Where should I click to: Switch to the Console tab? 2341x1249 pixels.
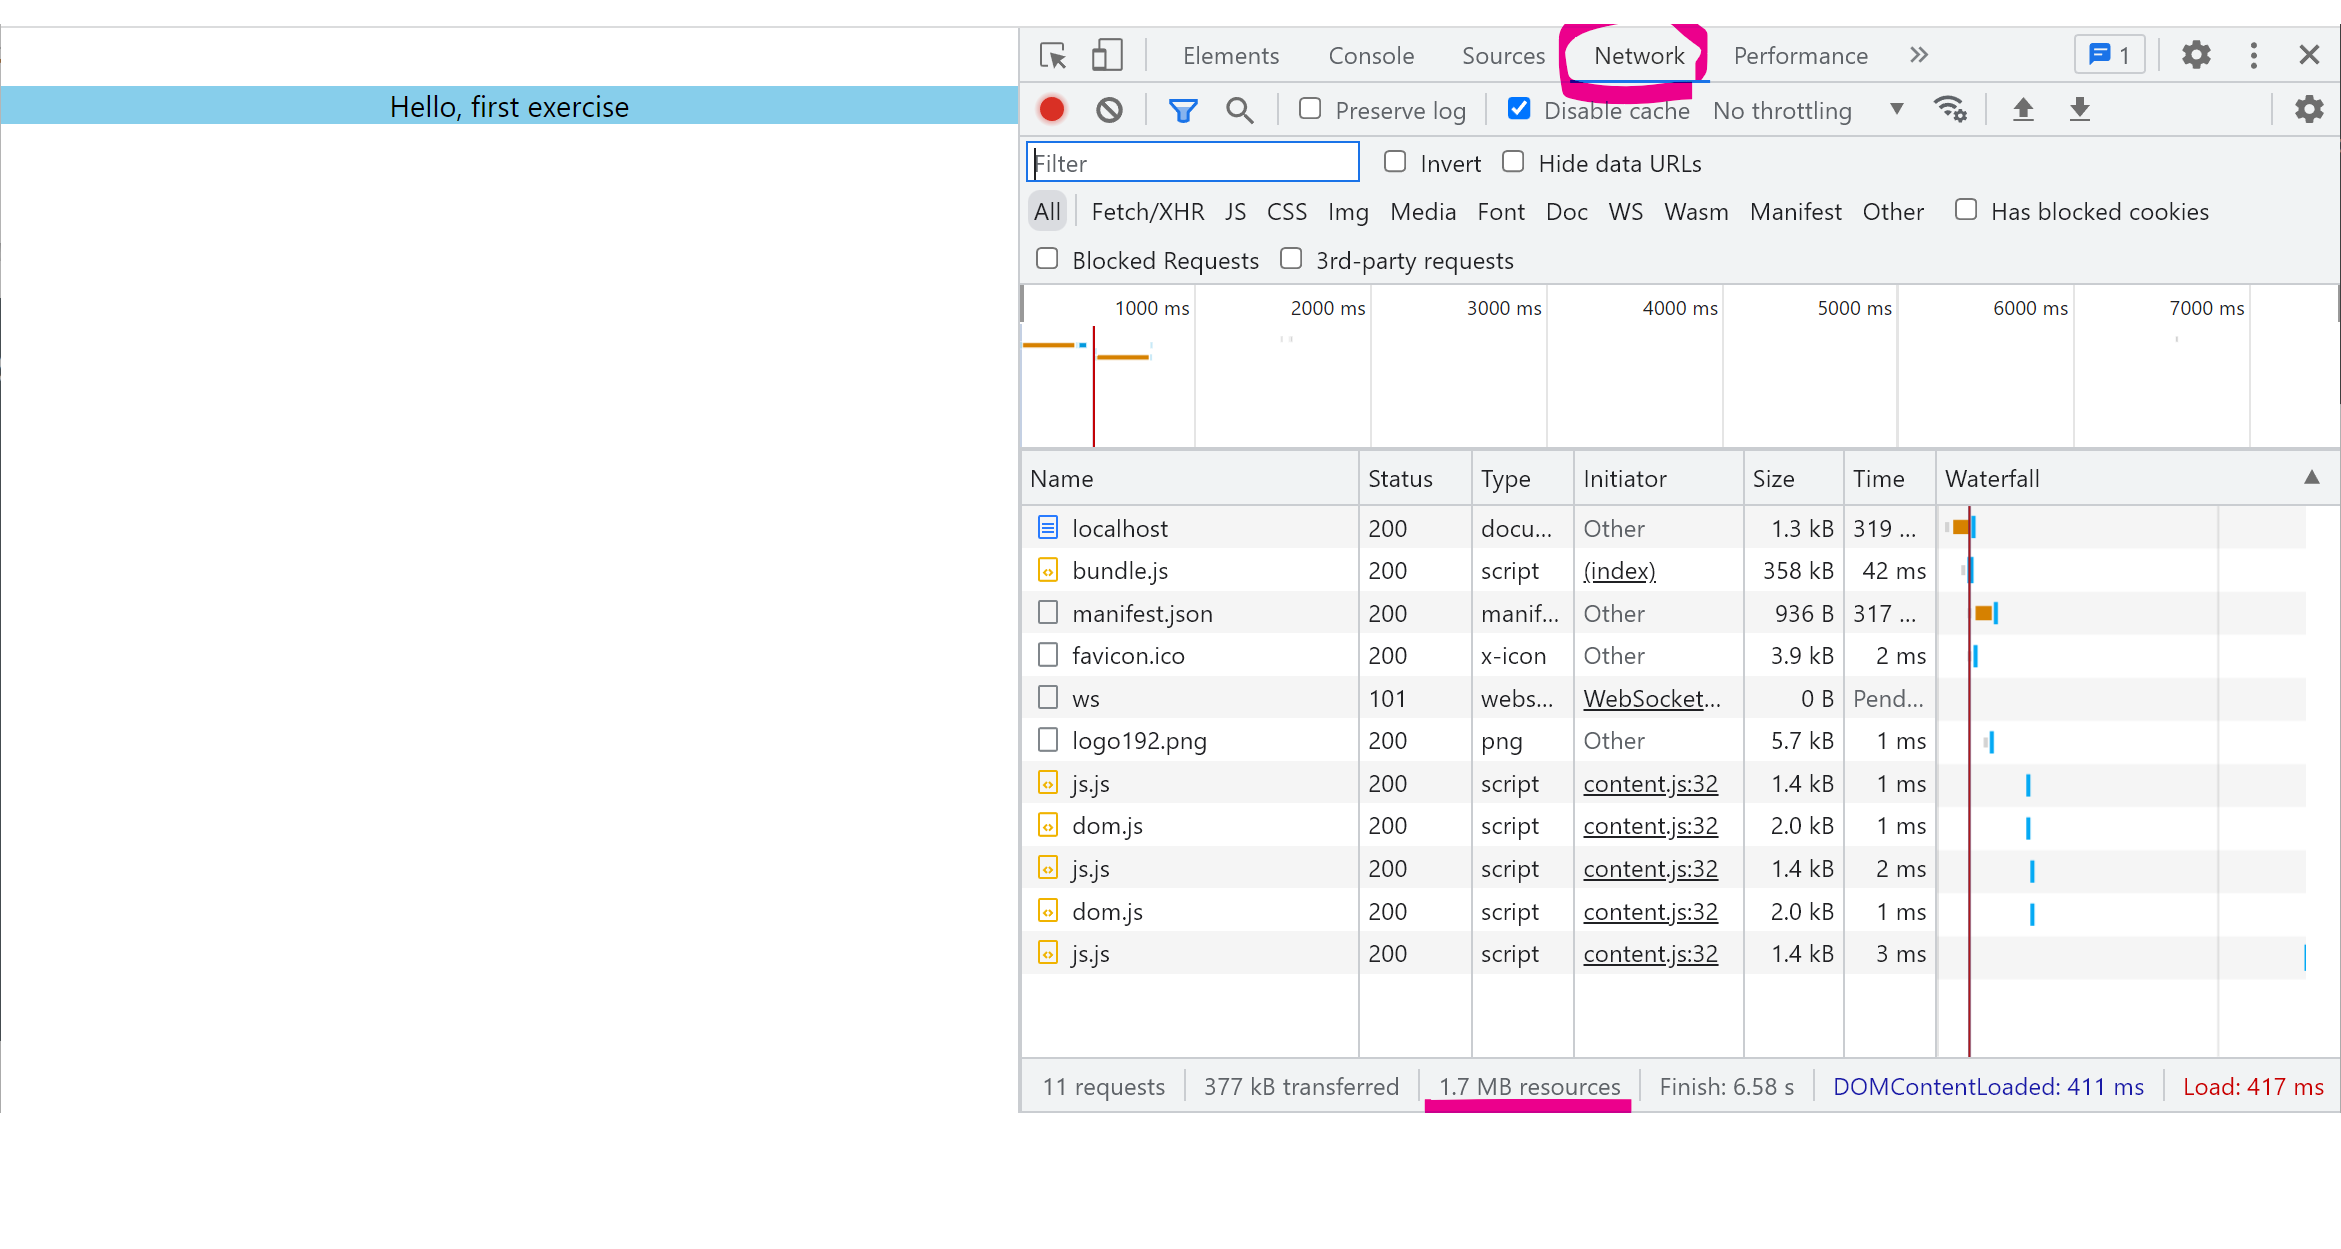pos(1371,56)
